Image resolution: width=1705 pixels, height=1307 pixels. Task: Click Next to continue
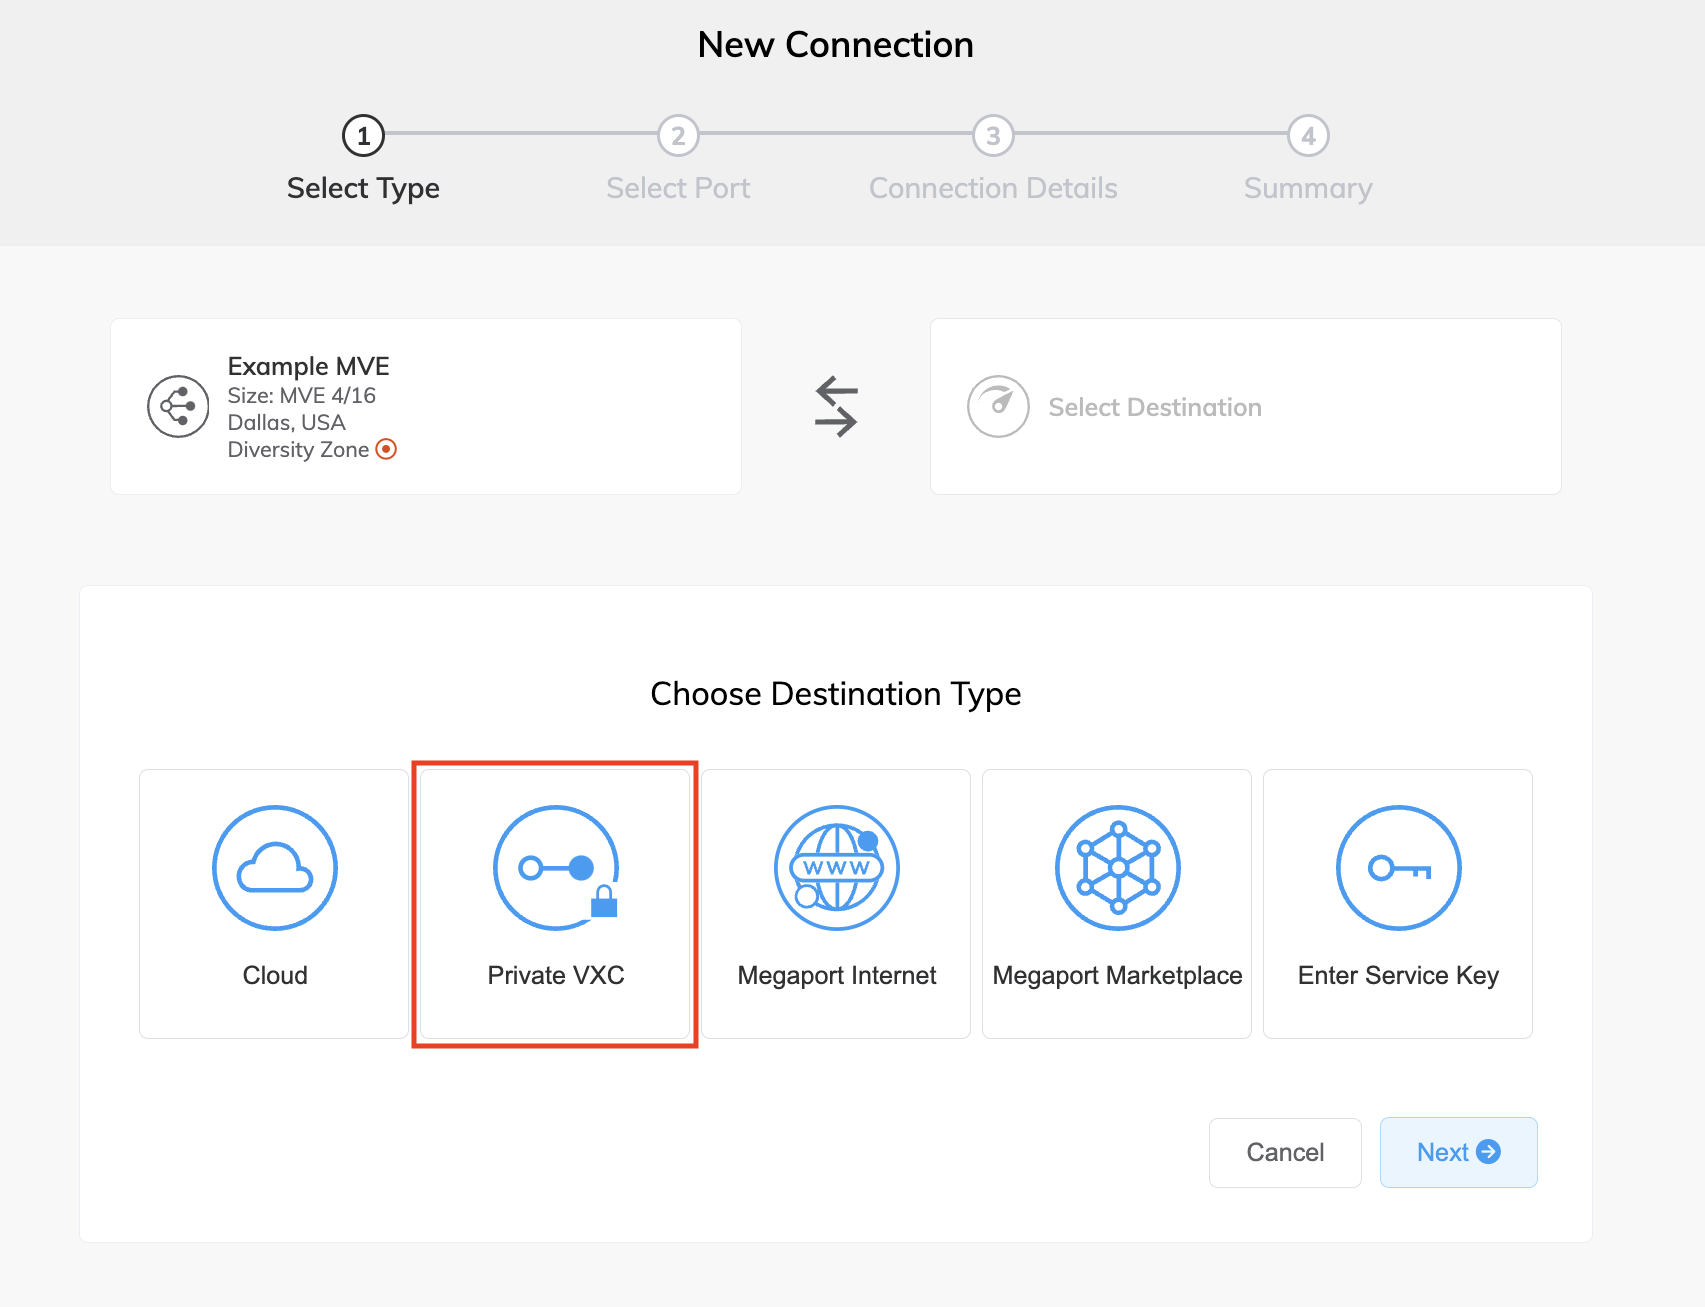pos(1458,1153)
